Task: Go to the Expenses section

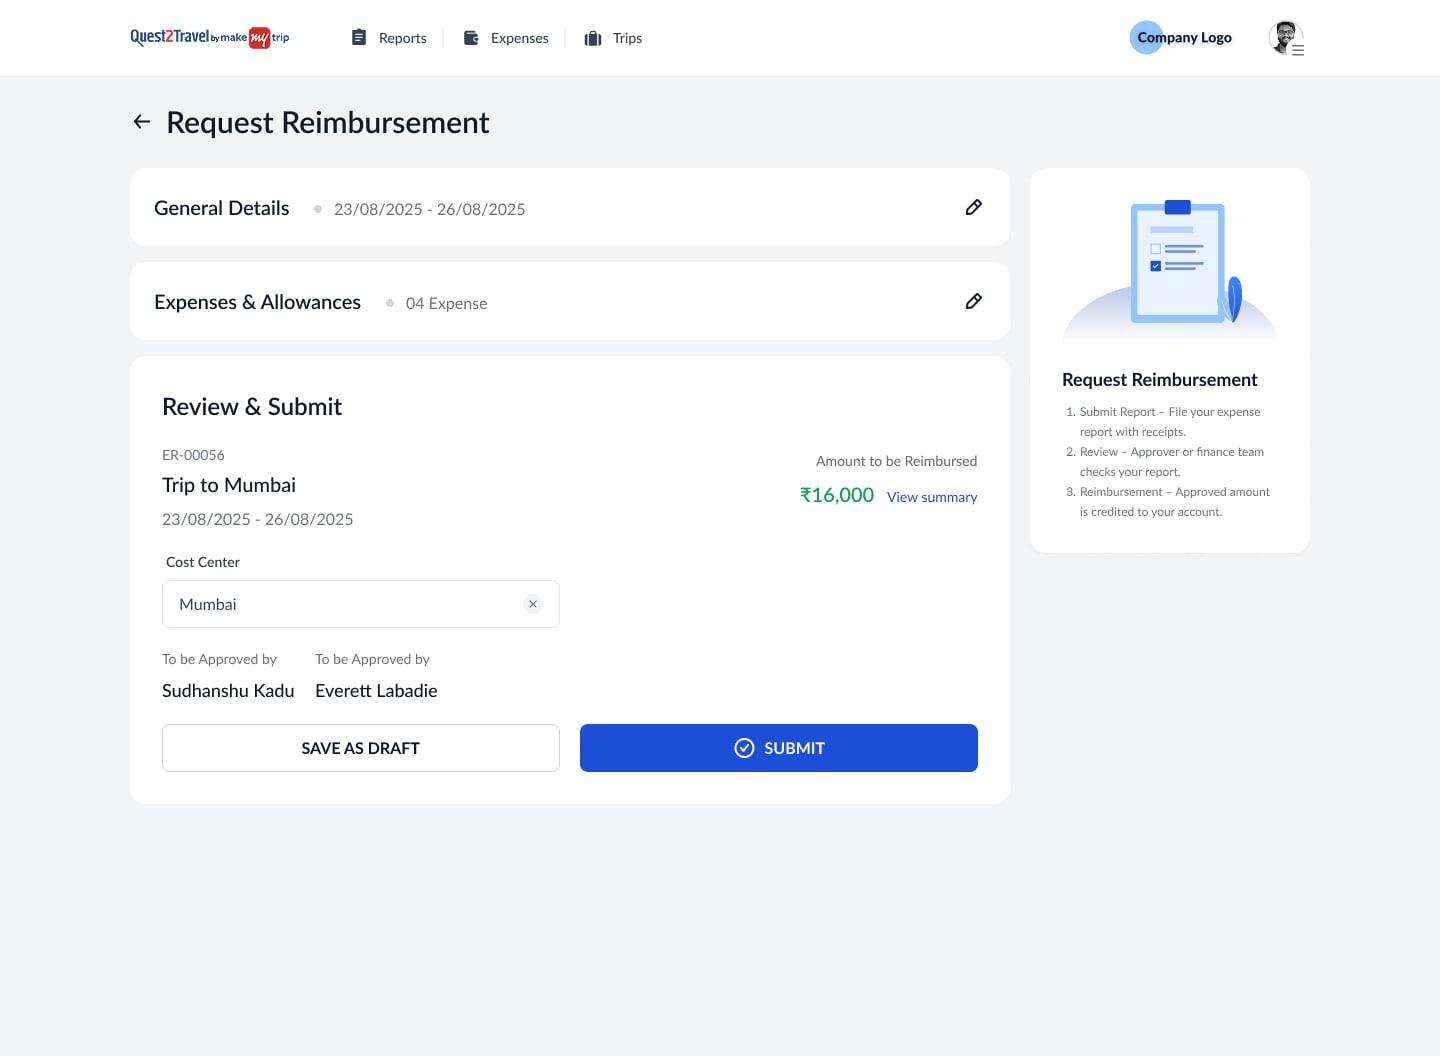Action: (506, 38)
